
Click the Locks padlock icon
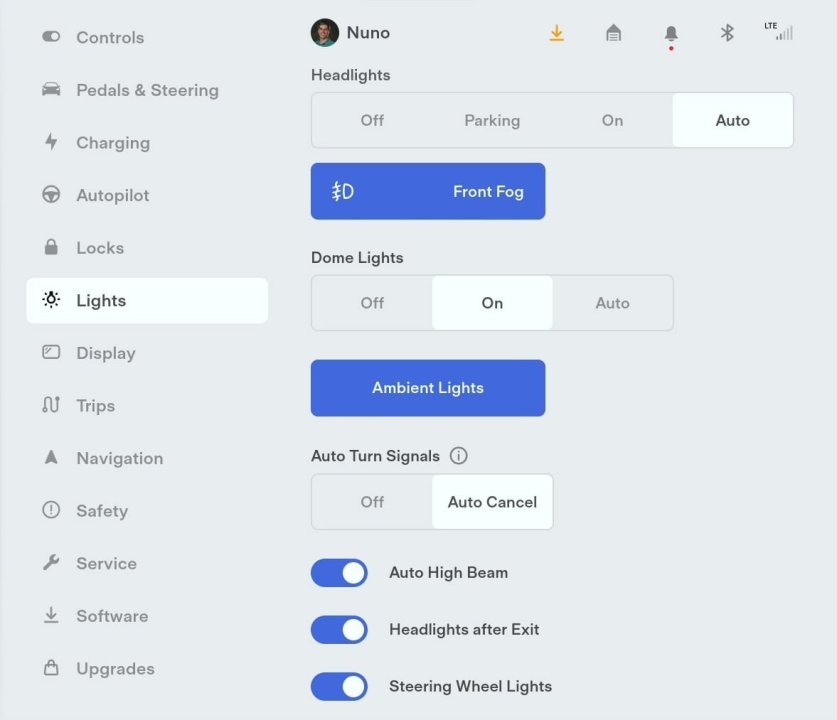point(51,247)
